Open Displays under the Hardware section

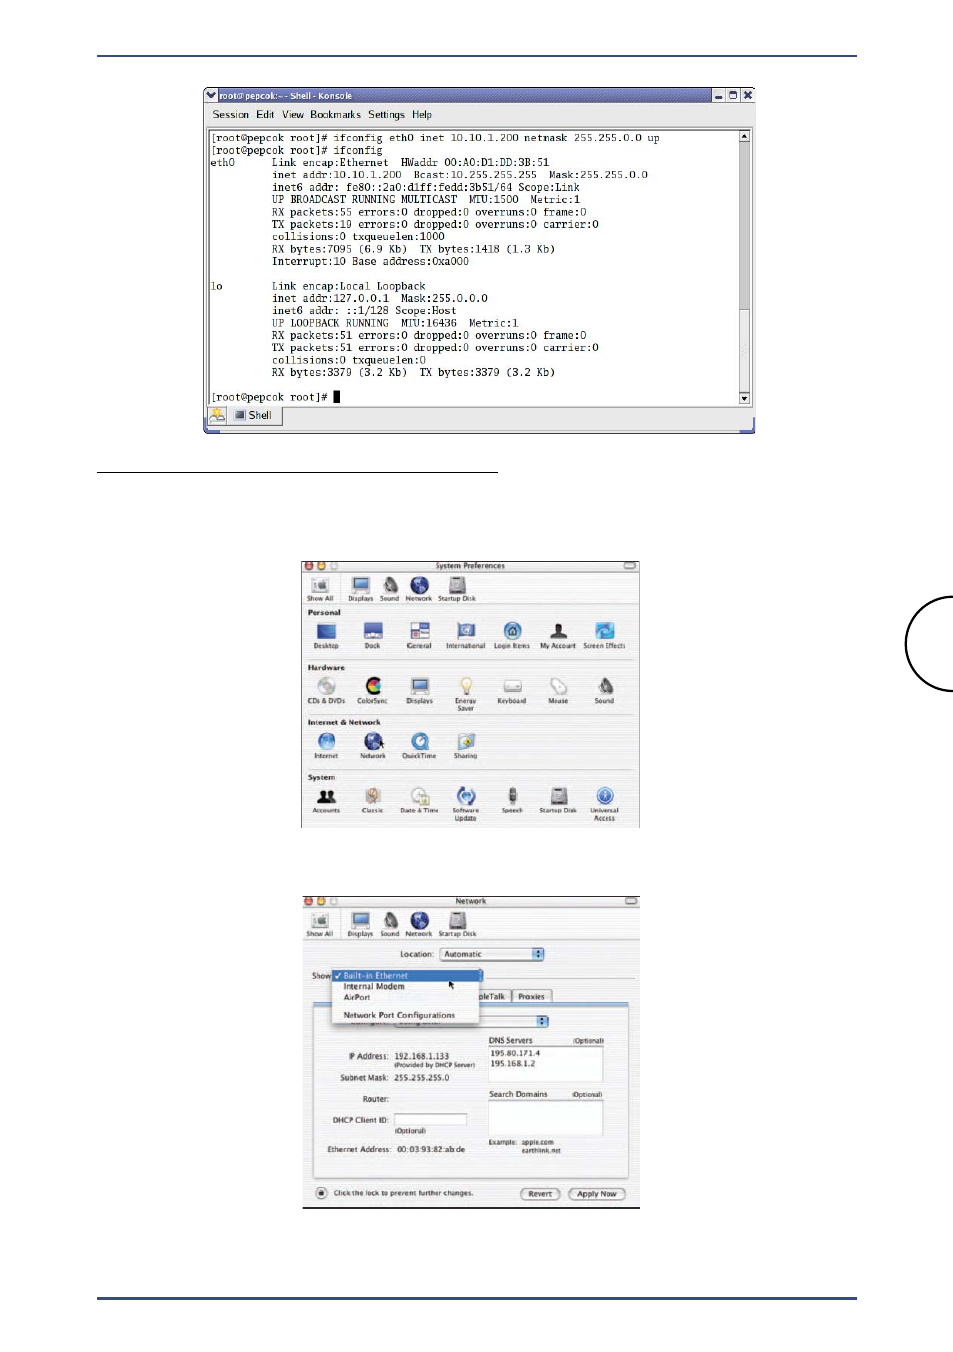point(420,691)
